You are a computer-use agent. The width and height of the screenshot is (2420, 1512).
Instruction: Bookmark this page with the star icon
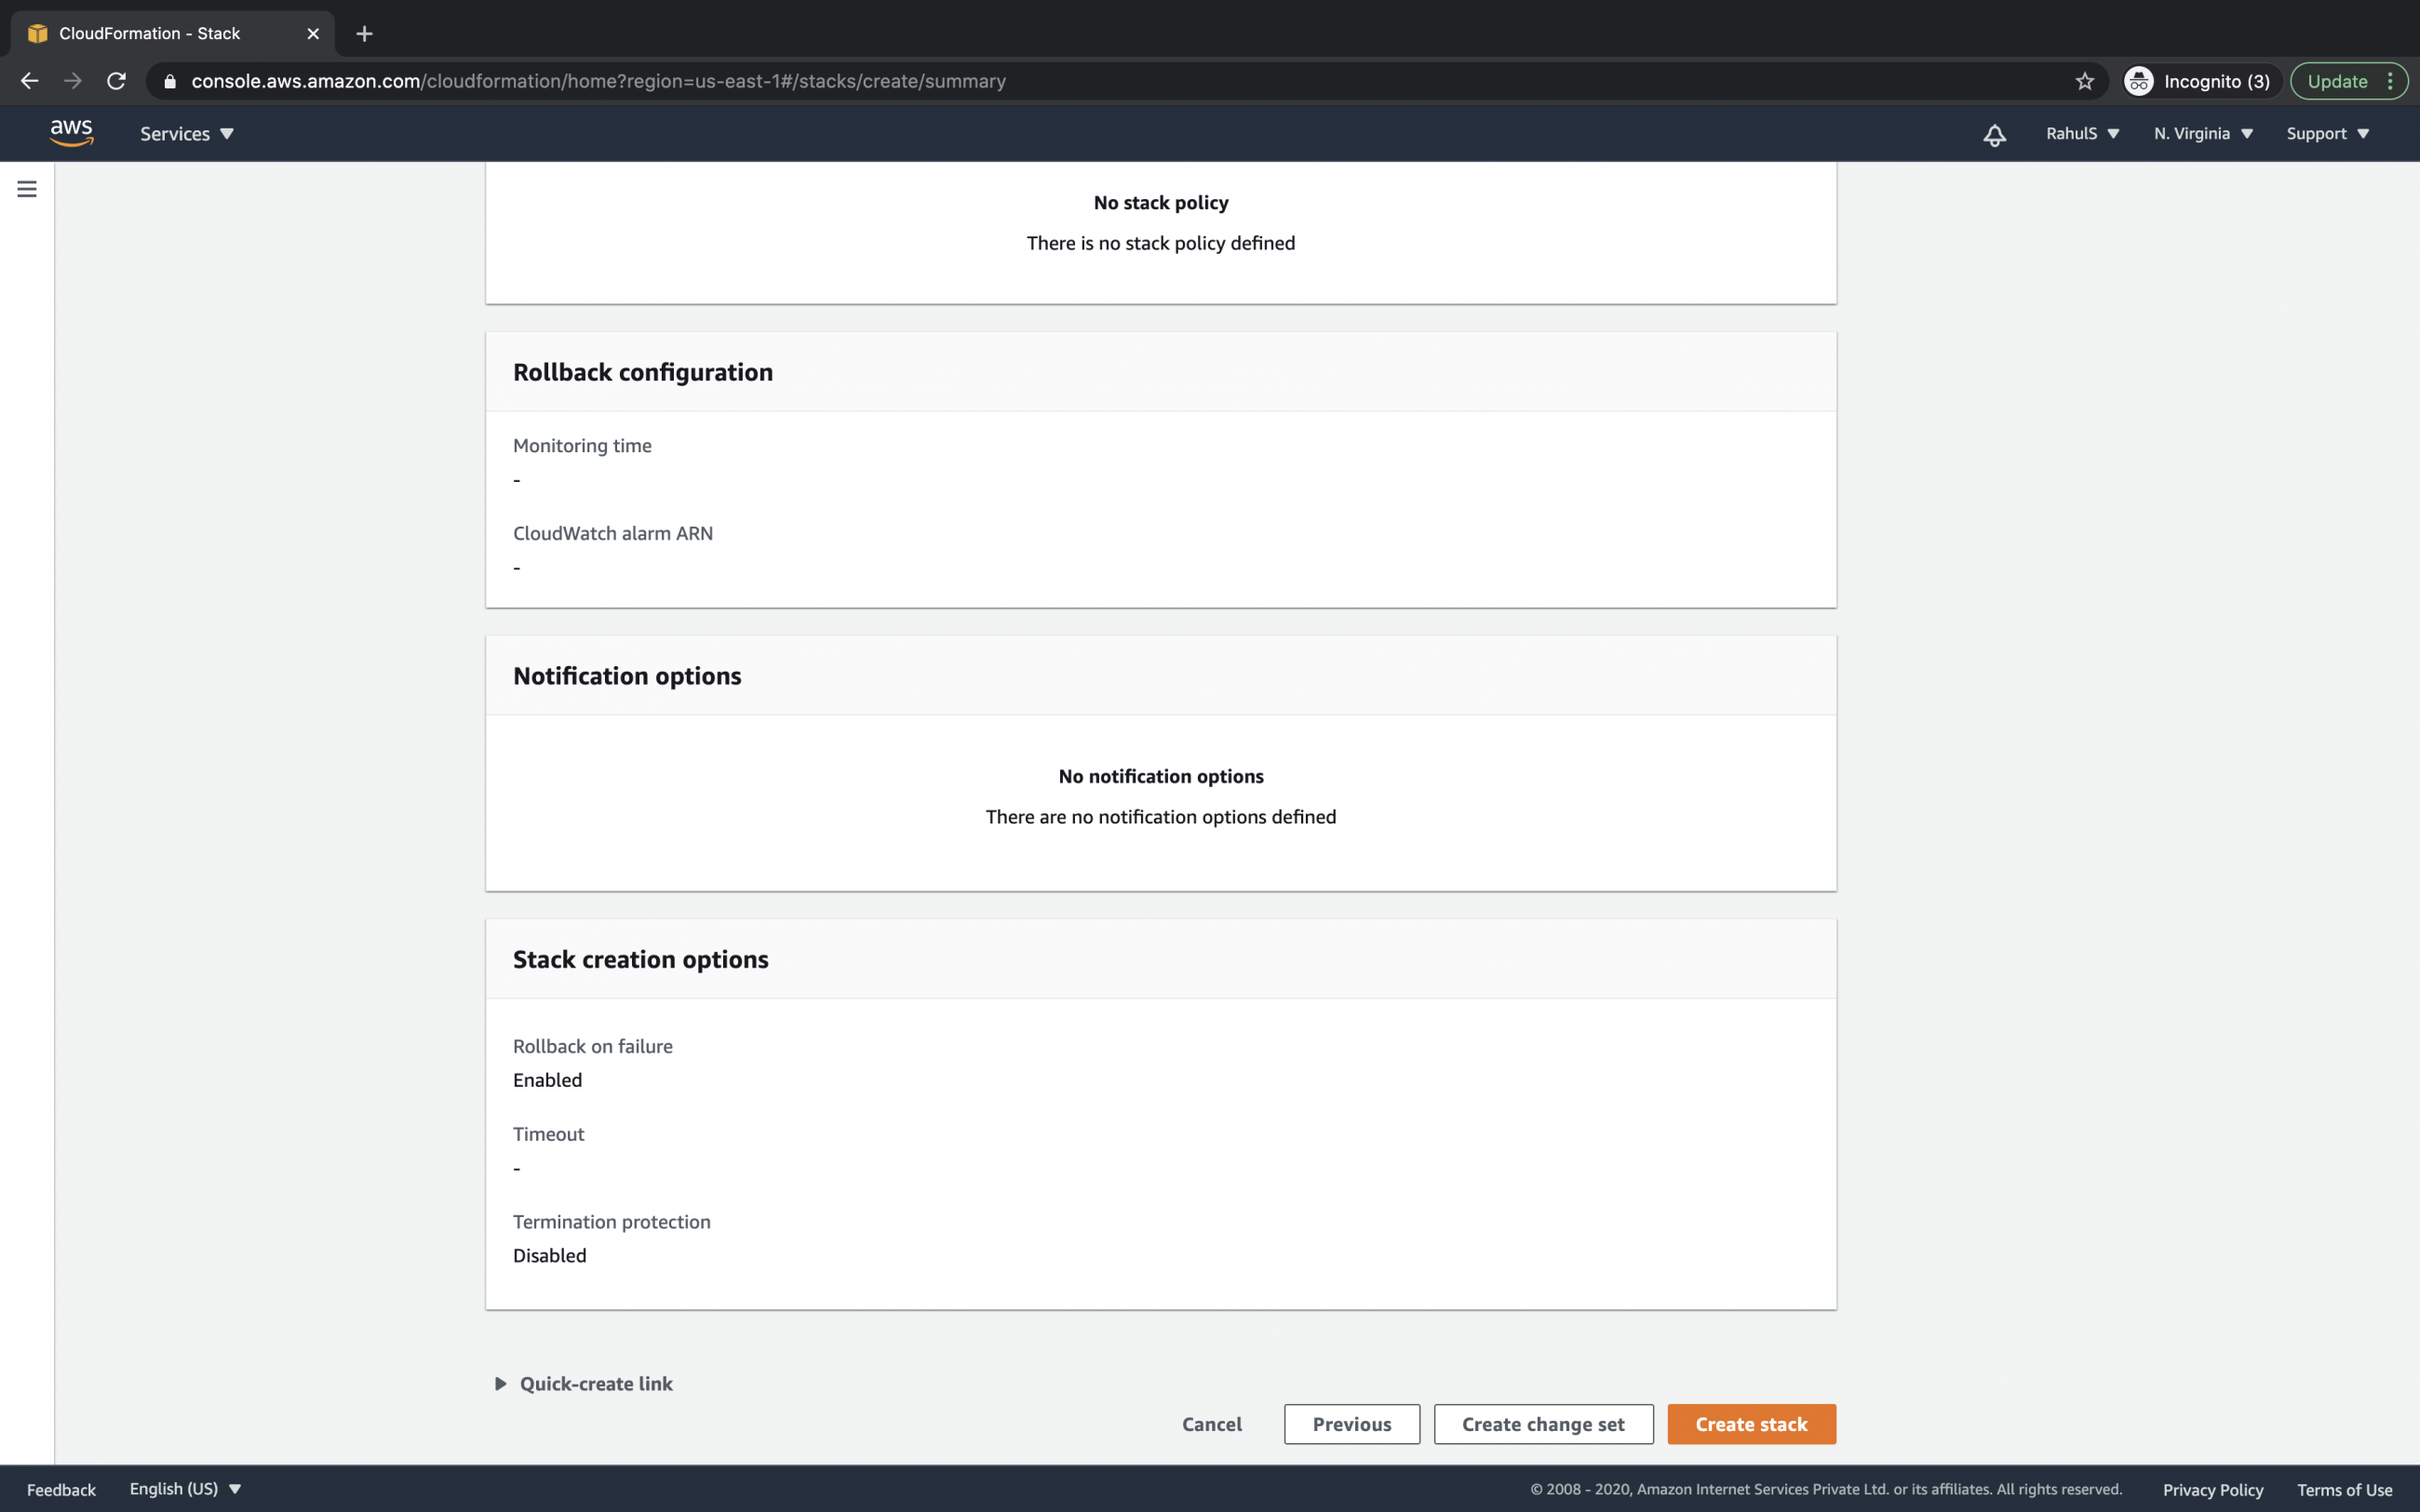tap(2084, 81)
